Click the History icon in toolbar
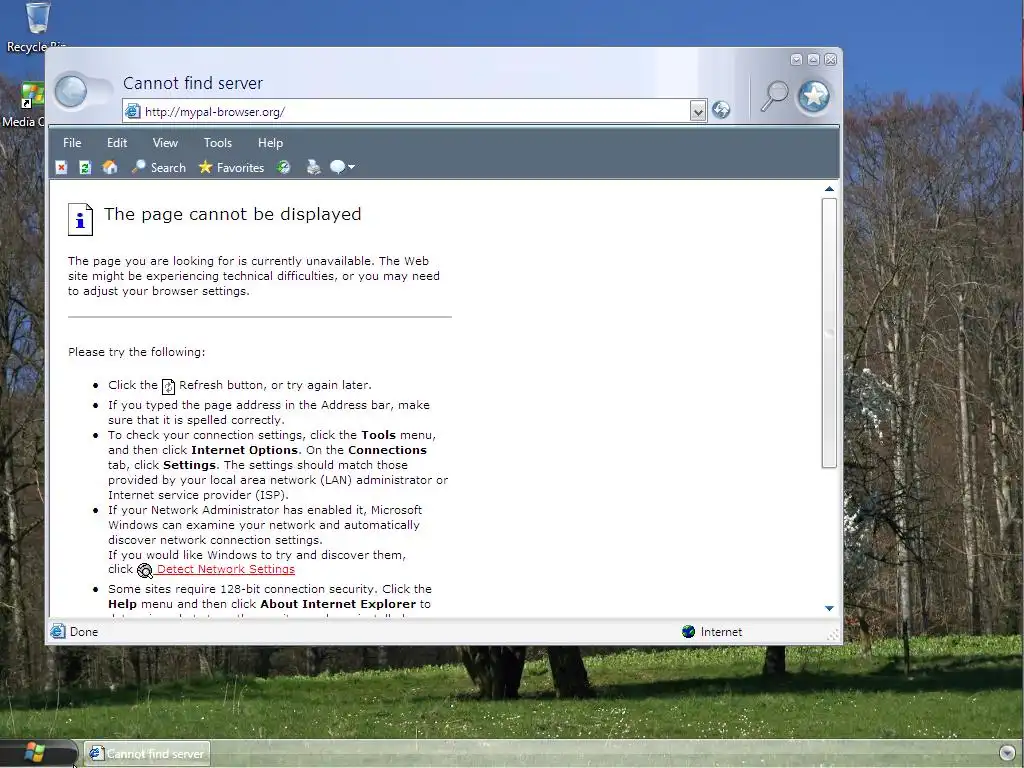The width and height of the screenshot is (1024, 768). tap(283, 168)
